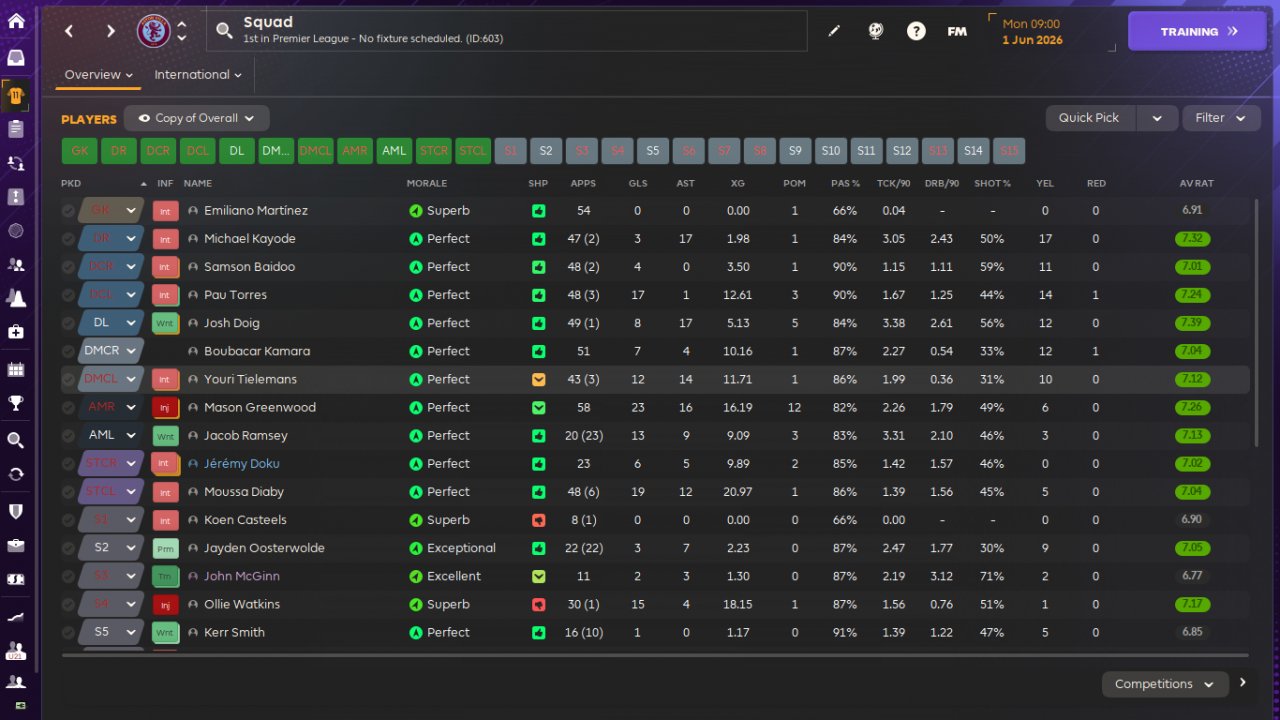Sort the table by GLS column

click(x=638, y=184)
